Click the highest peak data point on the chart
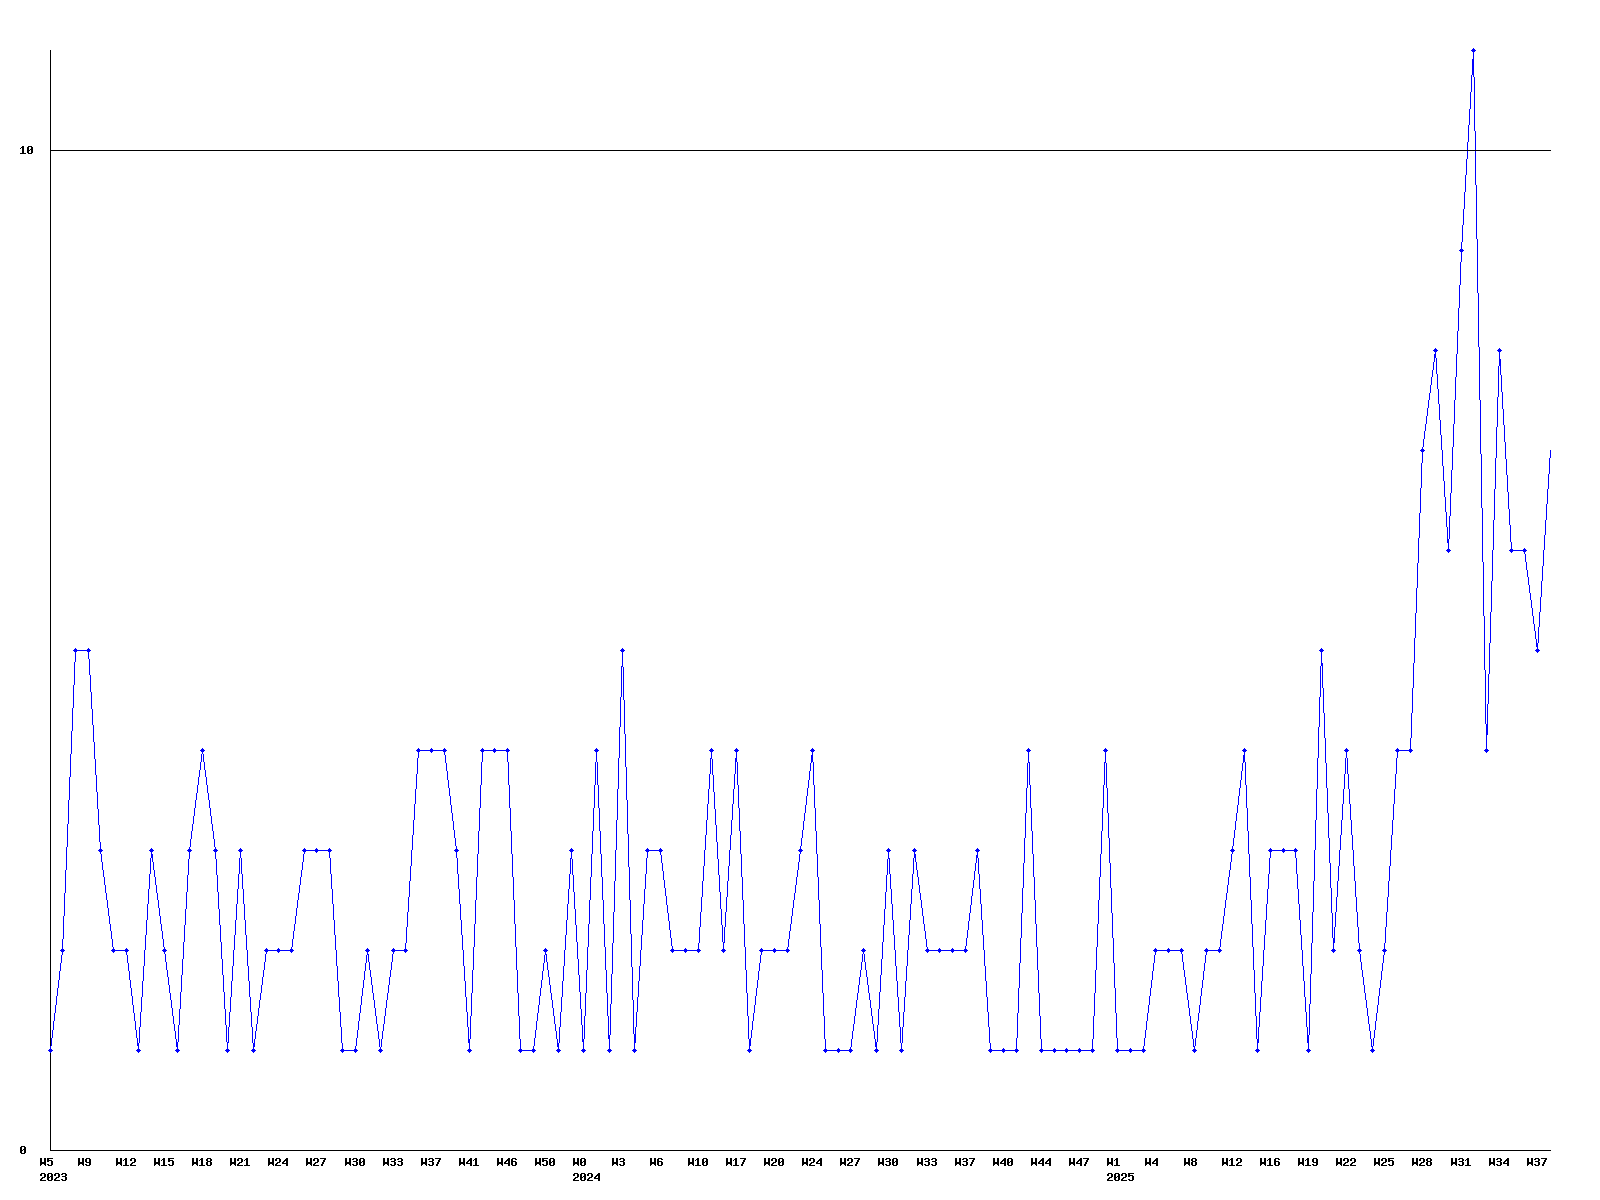Screen dimensions: 1600x1200 click(x=1473, y=50)
